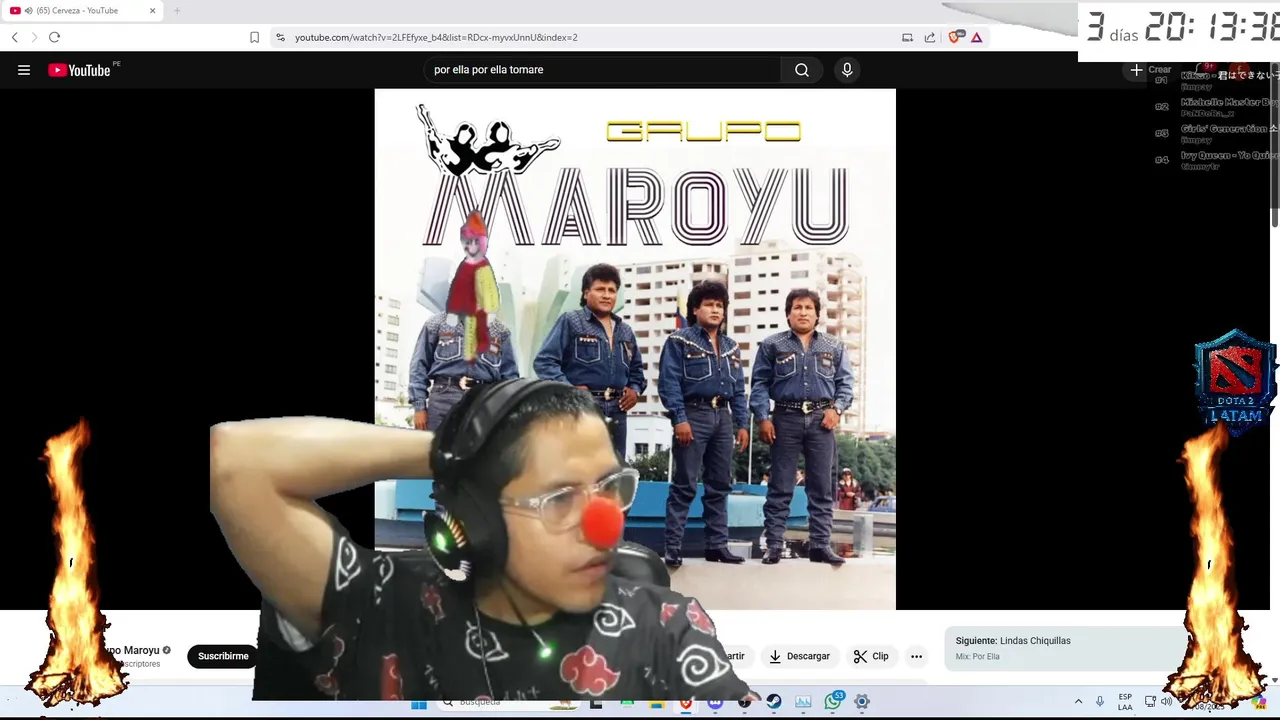Open WhatsApp from the taskbar
1280x720 pixels.
833,702
